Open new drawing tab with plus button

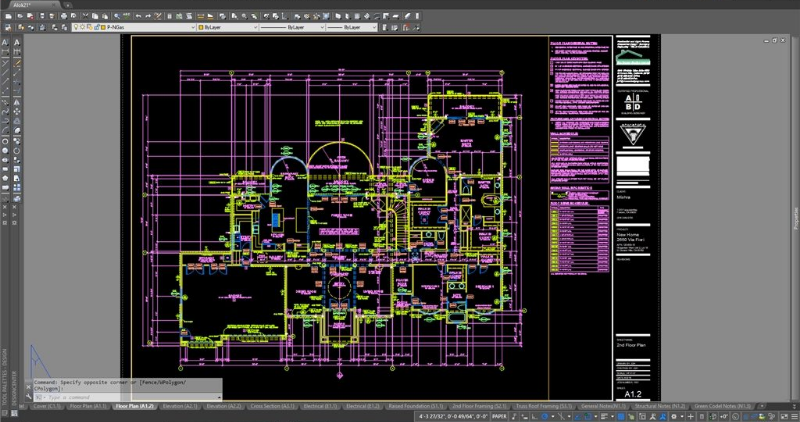point(67,5)
